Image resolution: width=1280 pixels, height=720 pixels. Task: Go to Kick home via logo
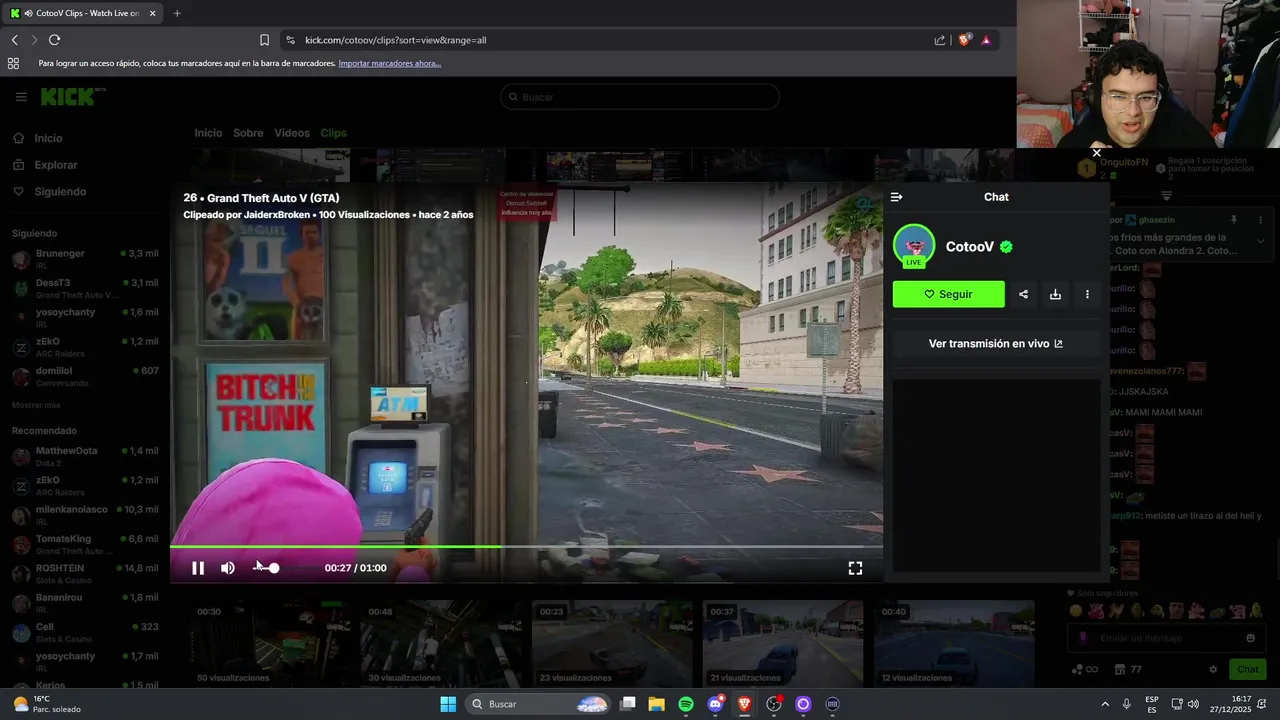pos(68,97)
